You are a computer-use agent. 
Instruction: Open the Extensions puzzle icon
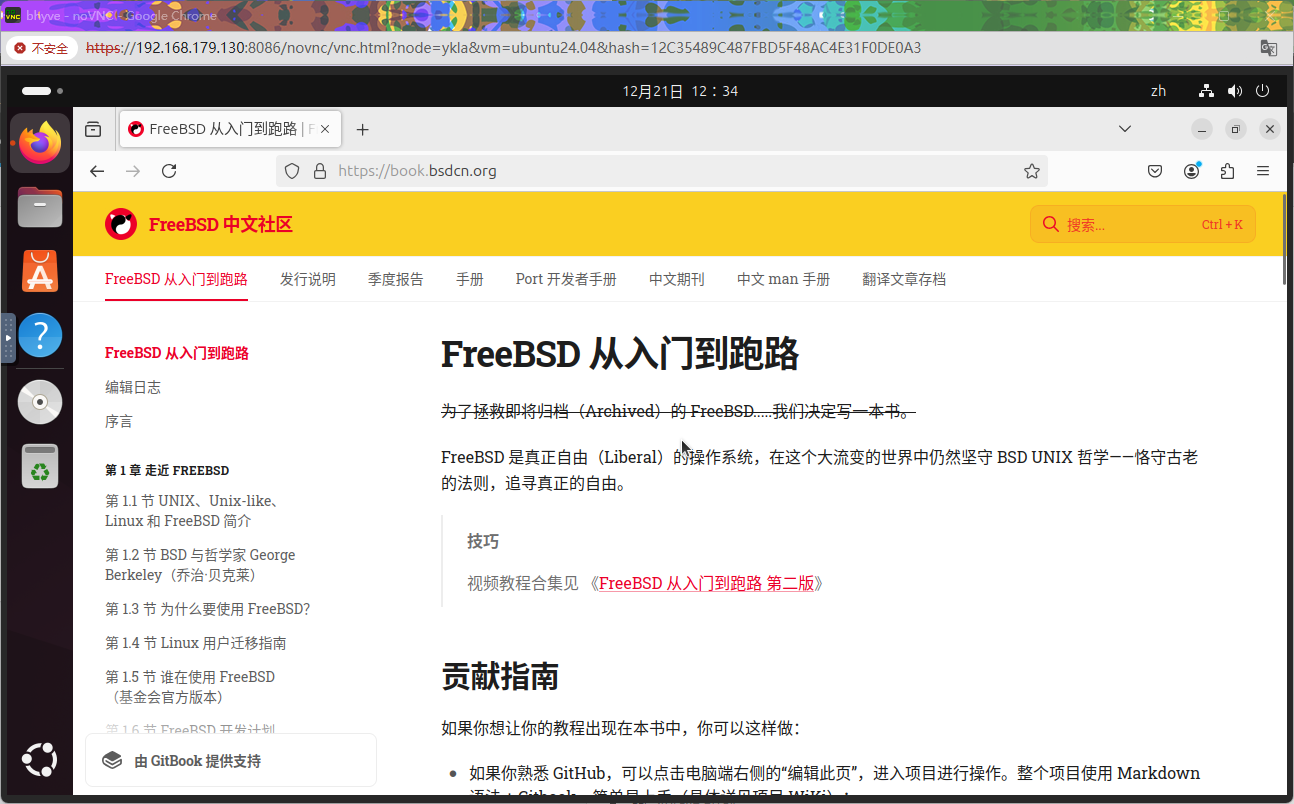tap(1228, 171)
